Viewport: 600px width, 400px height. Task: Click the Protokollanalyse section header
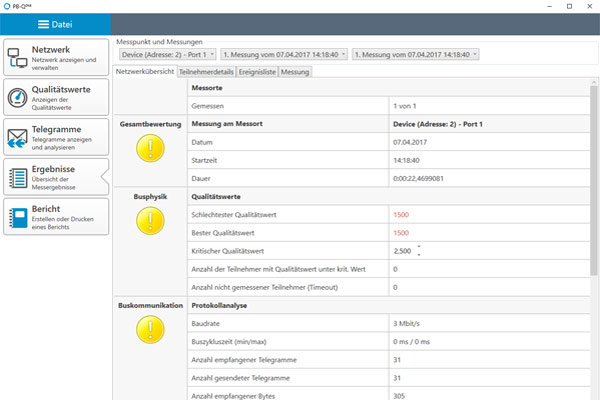tap(219, 305)
